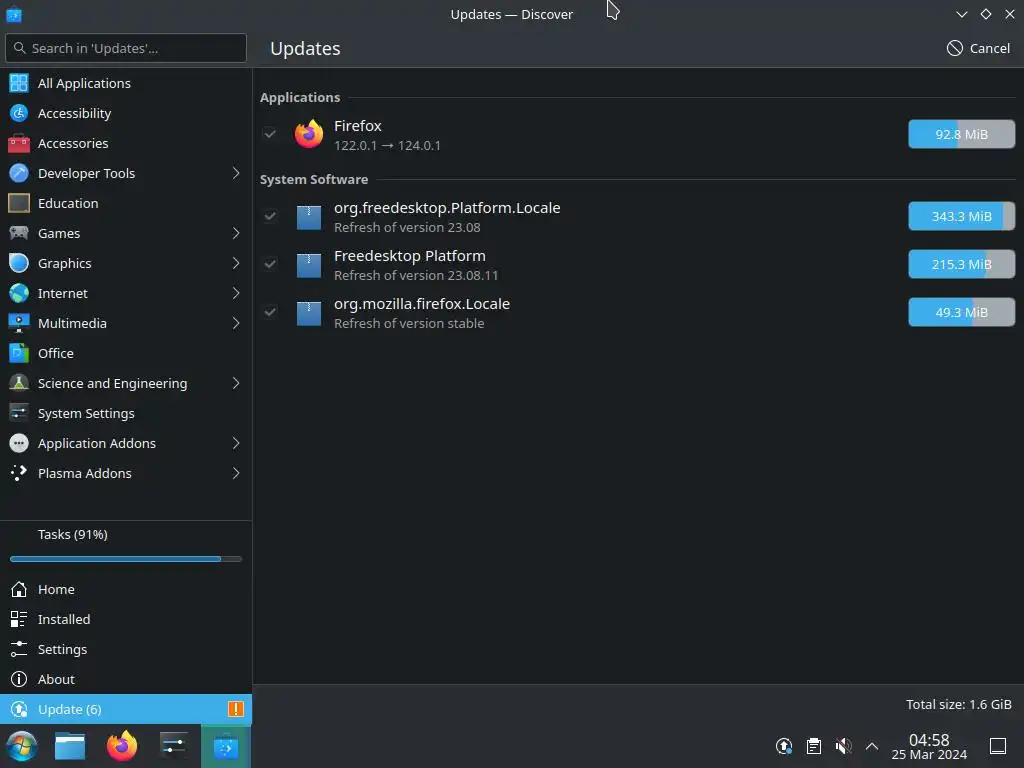Click the Games controller icon
Image resolution: width=1024 pixels, height=768 pixels.
click(19, 233)
